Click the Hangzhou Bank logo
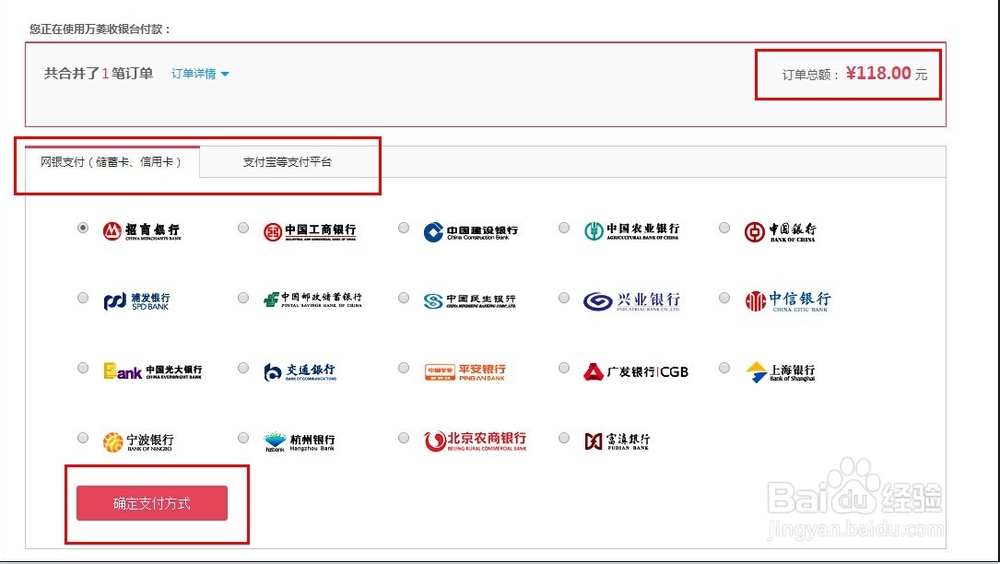This screenshot has width=1000, height=564. [299, 442]
